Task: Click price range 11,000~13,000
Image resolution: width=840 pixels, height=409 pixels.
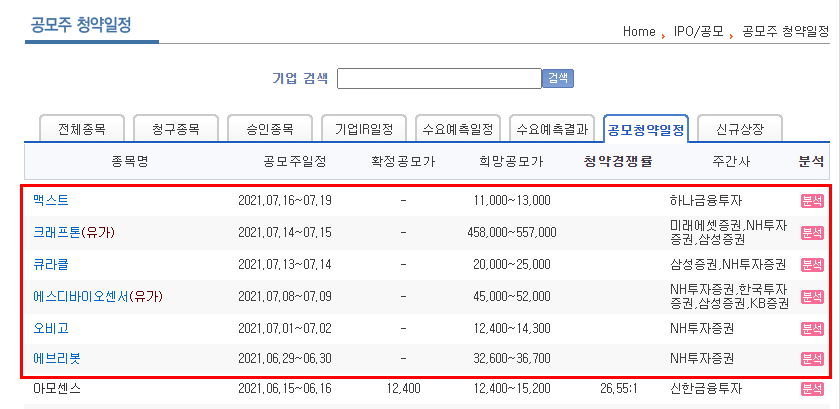Action: click(x=512, y=201)
